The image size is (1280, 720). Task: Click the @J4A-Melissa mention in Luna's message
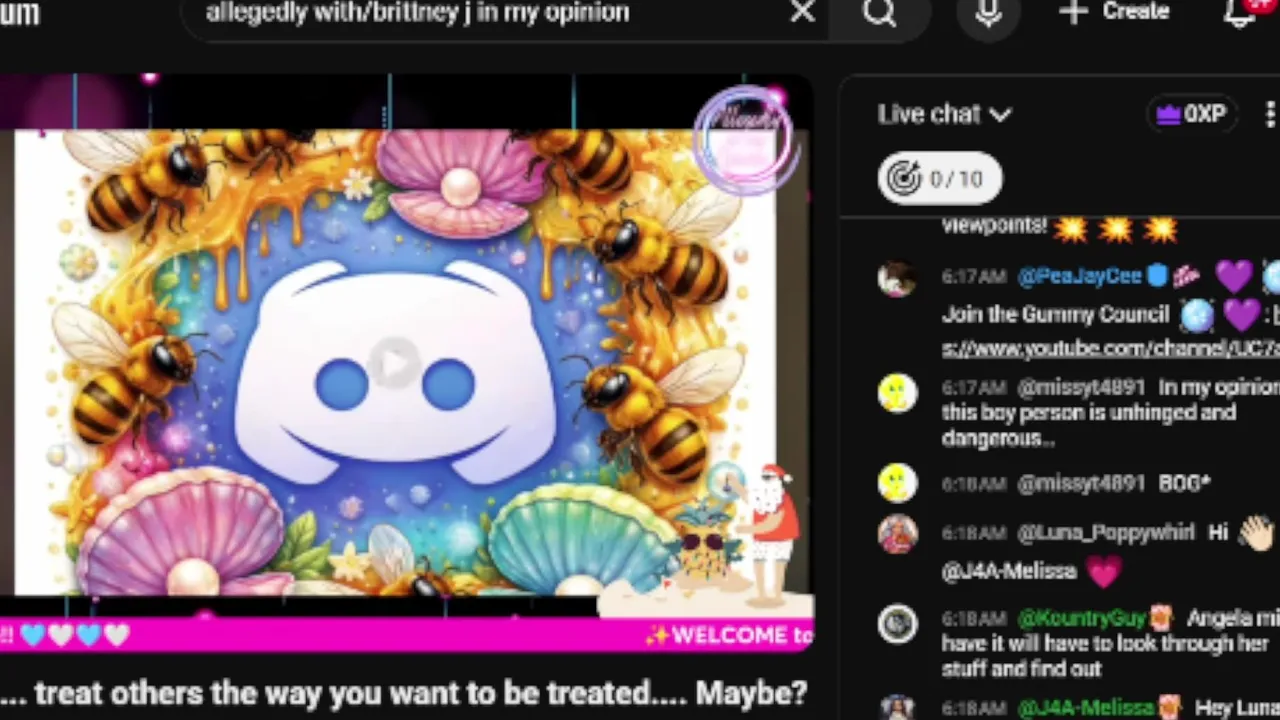[1009, 571]
